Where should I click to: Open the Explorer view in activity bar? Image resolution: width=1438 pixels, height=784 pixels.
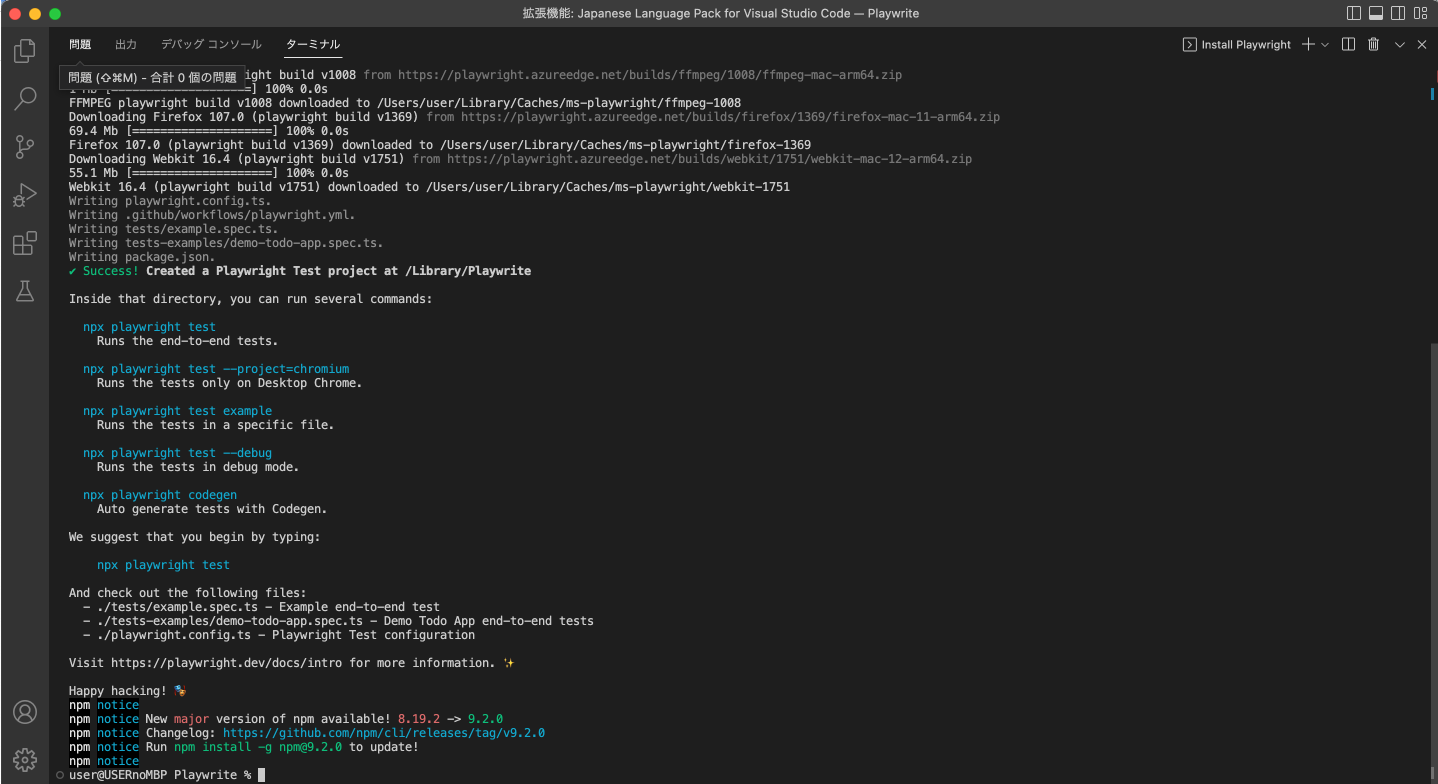pyautogui.click(x=25, y=51)
